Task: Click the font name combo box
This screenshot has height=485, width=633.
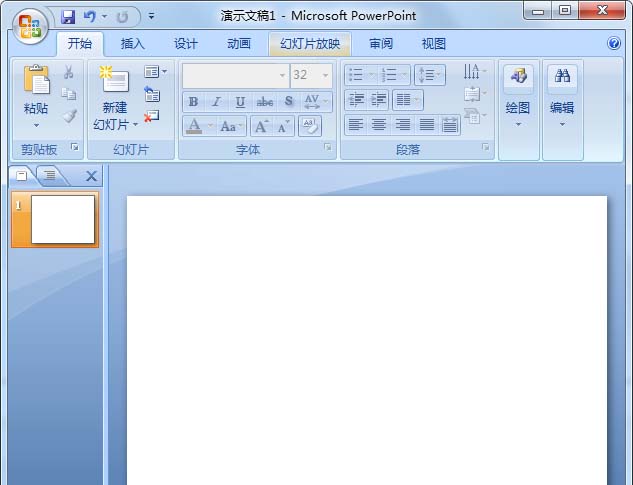Action: (236, 75)
